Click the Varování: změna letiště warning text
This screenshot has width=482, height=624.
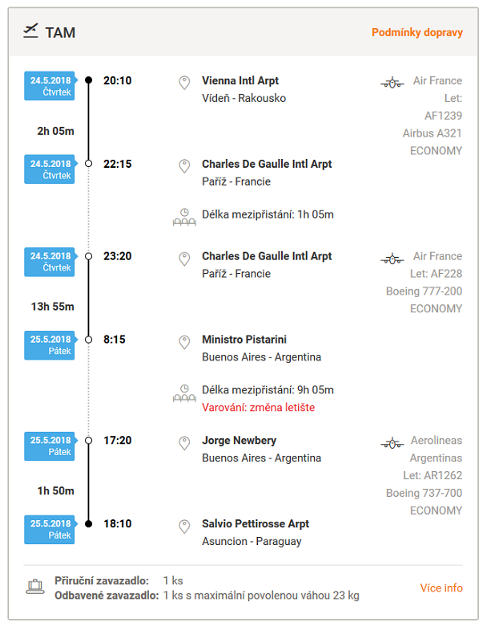(258, 407)
